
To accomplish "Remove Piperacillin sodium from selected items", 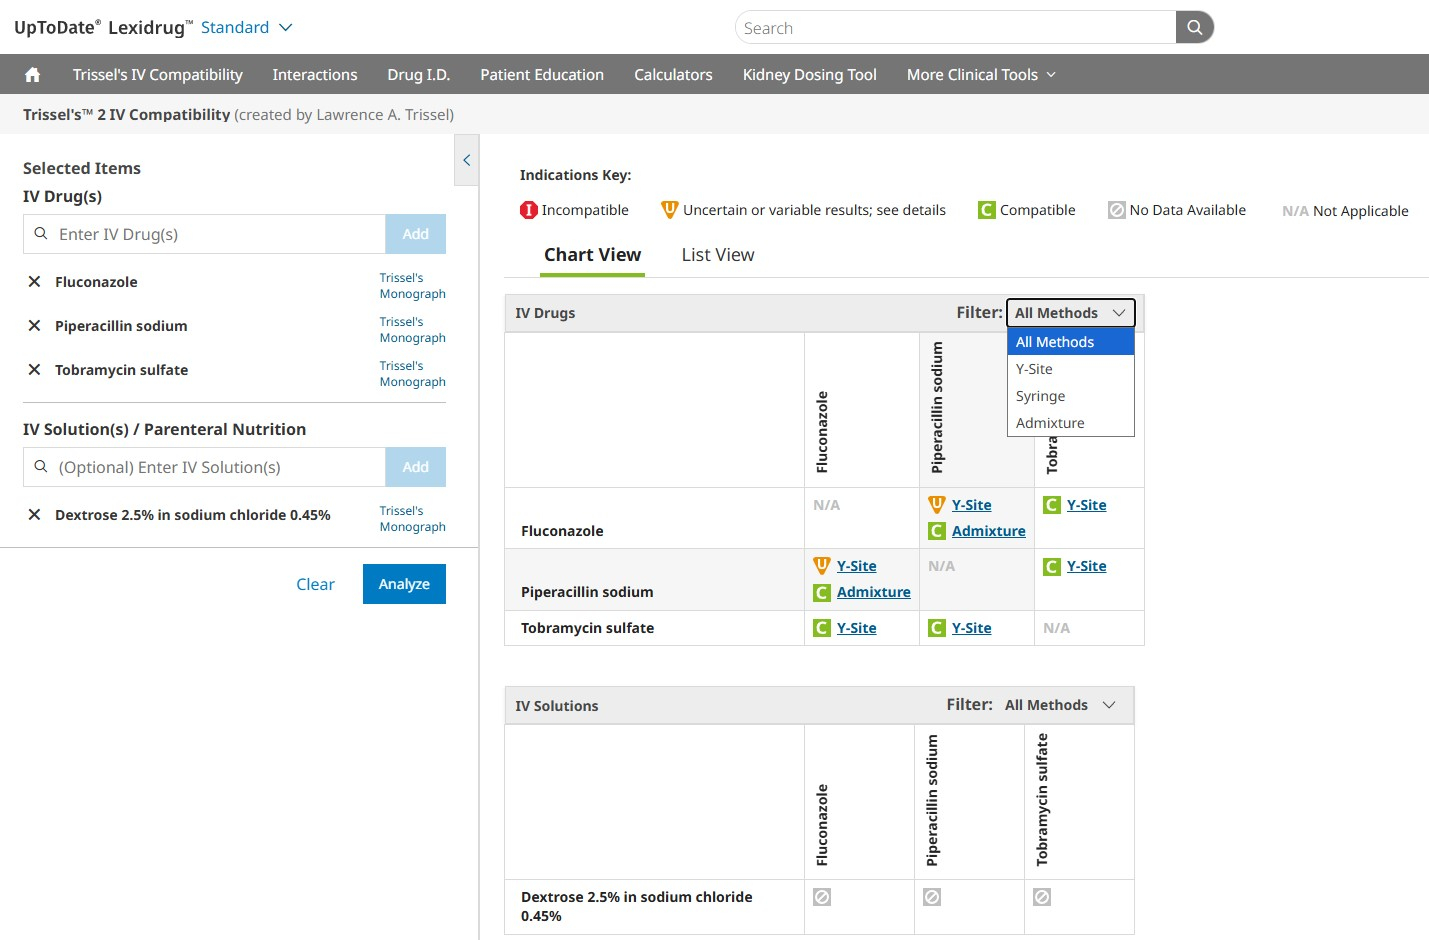I will [x=34, y=326].
